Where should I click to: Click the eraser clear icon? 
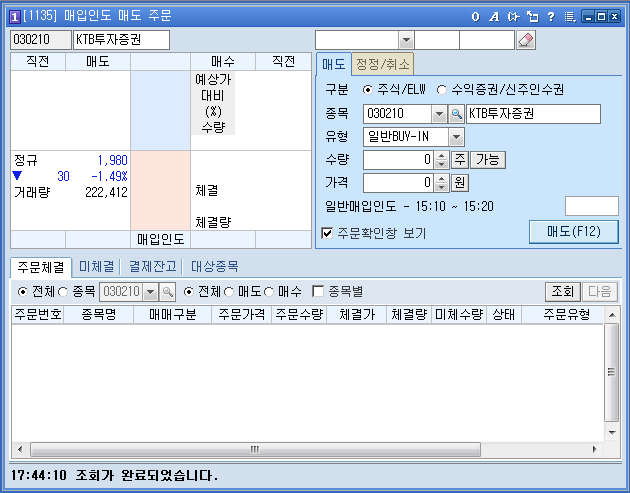(x=527, y=40)
